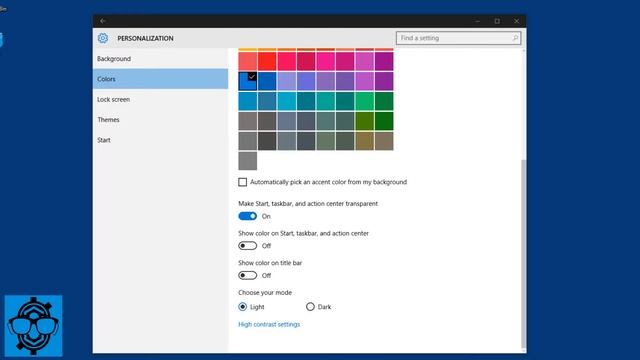Pick the bright pure red accent swatch

(x=267, y=61)
